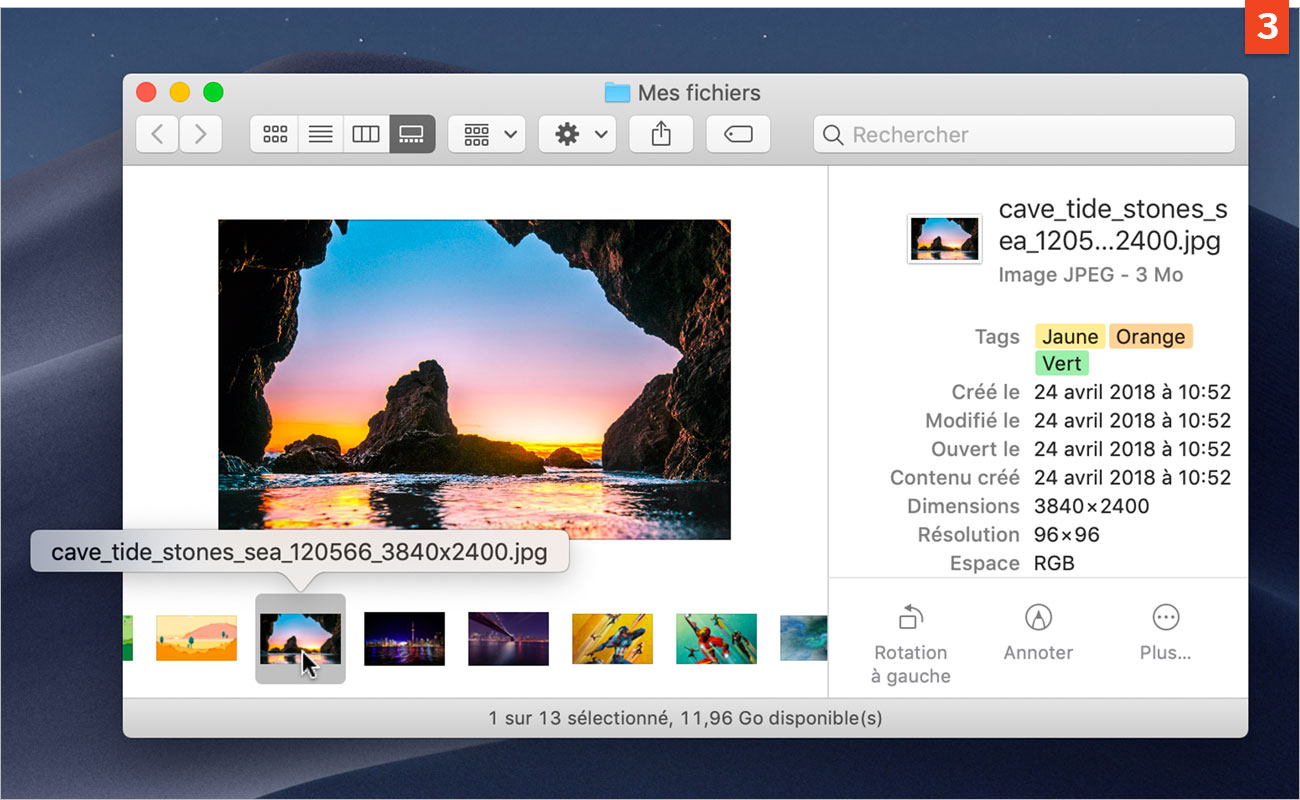Click the status bar selection count text
1300x800 pixels.
tap(685, 718)
